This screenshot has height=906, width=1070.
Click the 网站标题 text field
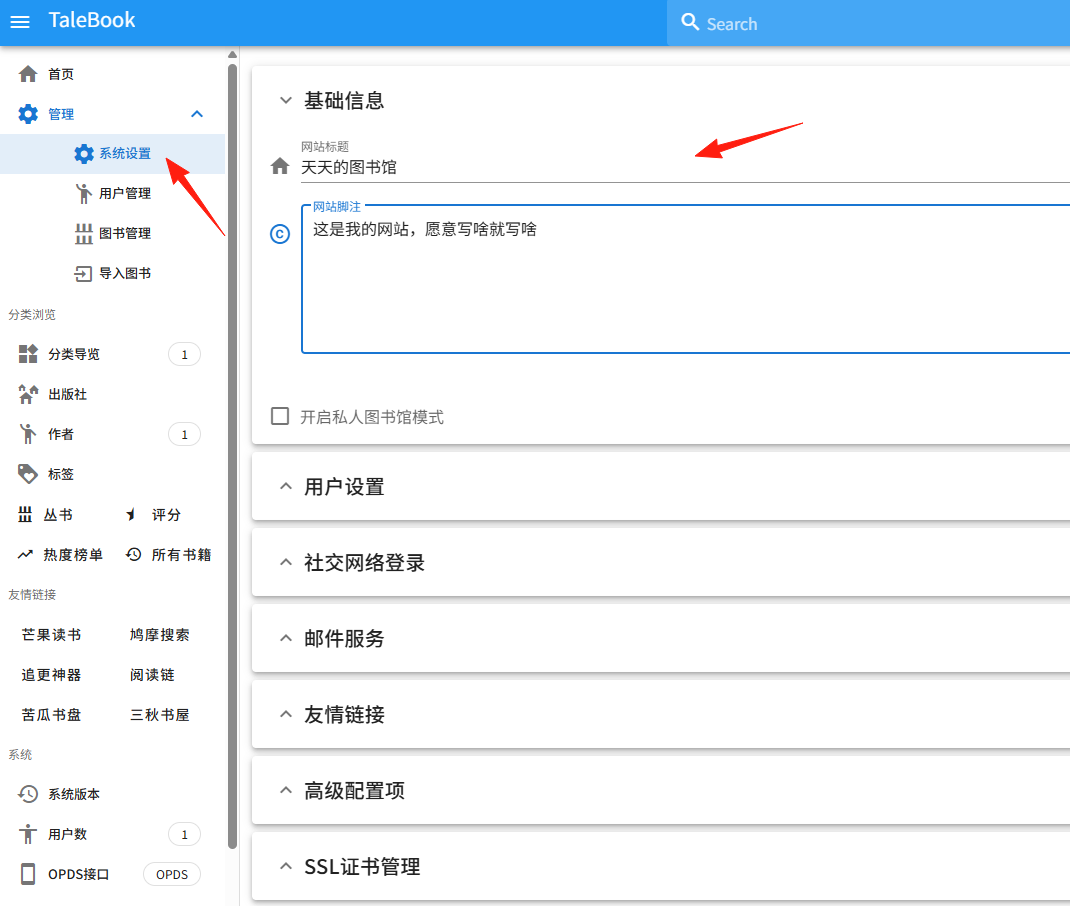(685, 167)
